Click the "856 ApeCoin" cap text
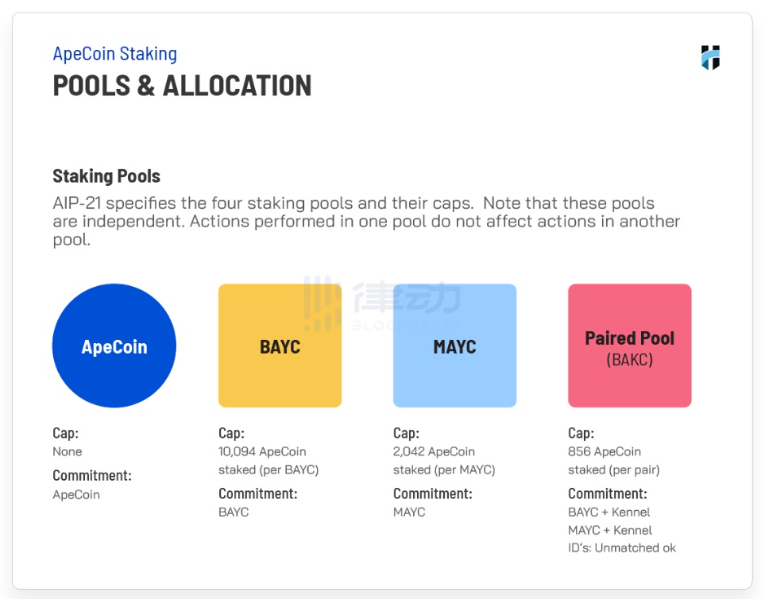 point(604,452)
